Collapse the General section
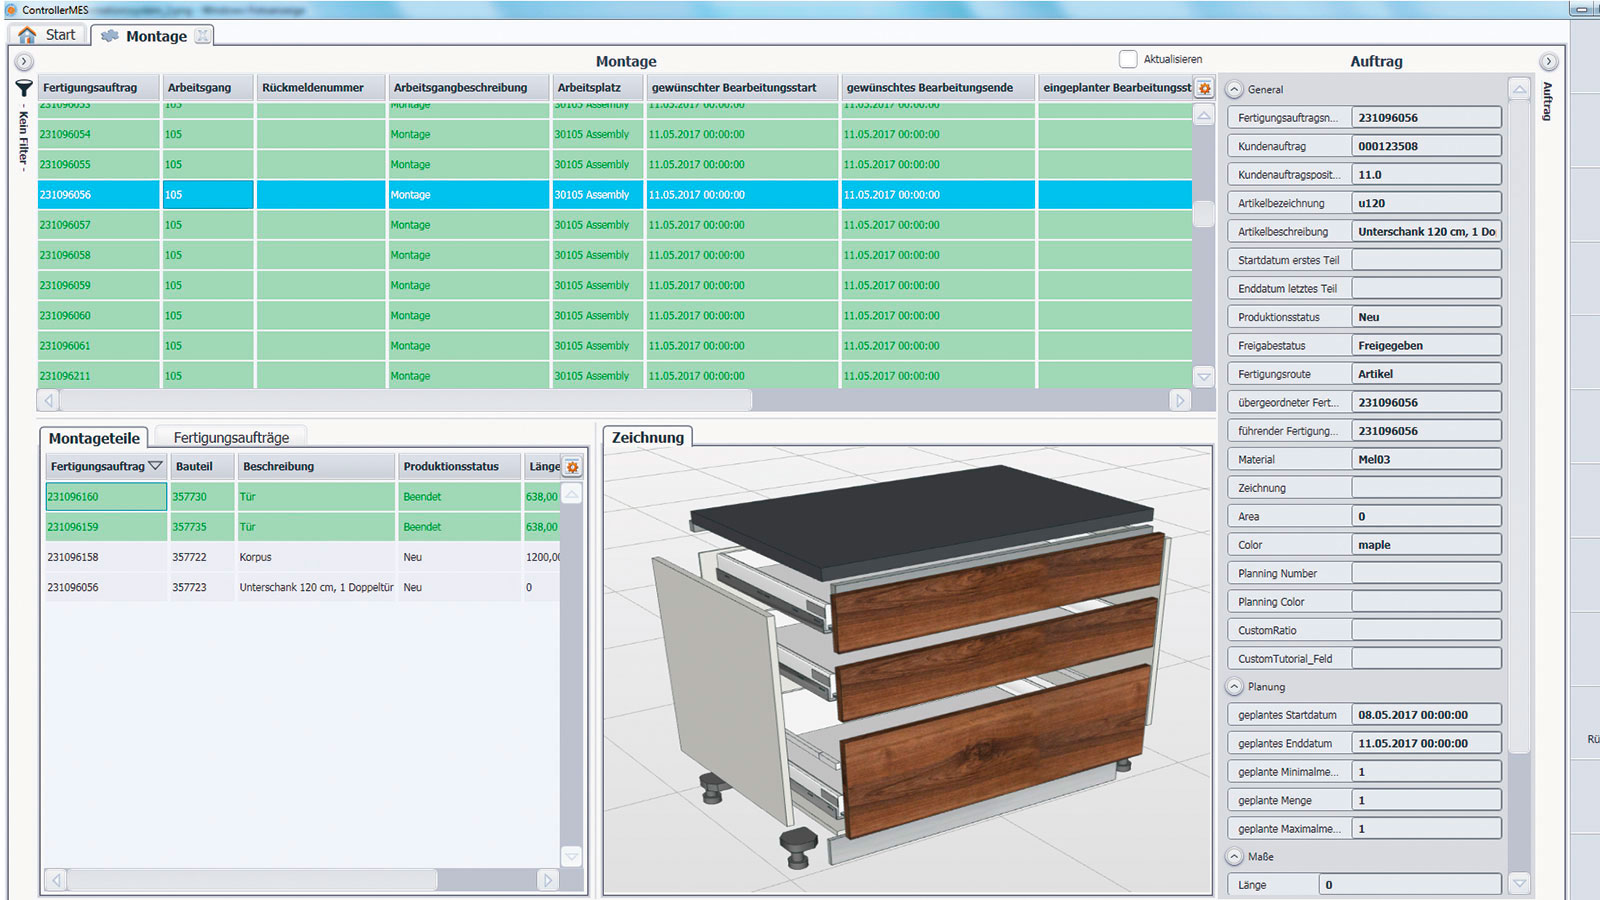Viewport: 1600px width, 900px height. point(1235,89)
